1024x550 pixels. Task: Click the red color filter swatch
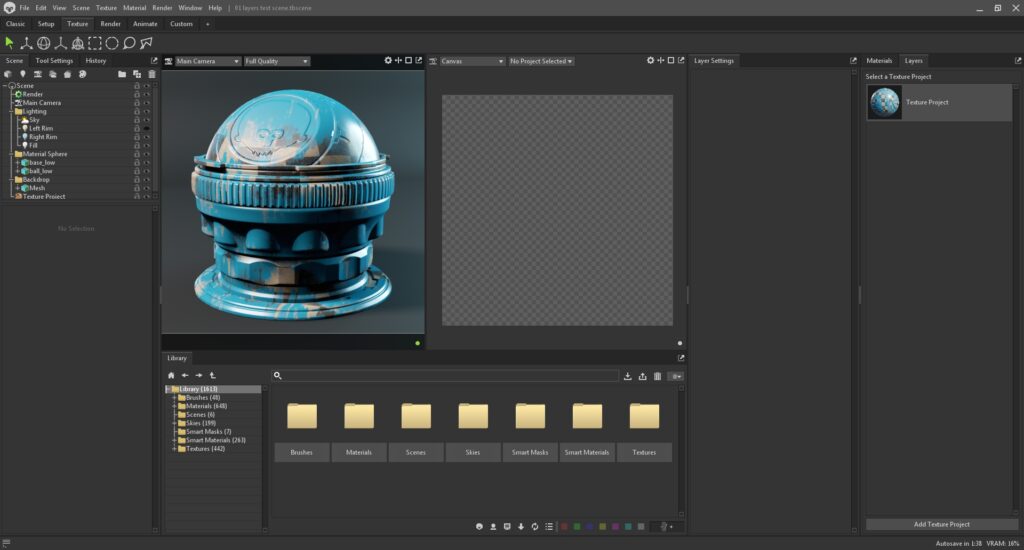pos(564,526)
